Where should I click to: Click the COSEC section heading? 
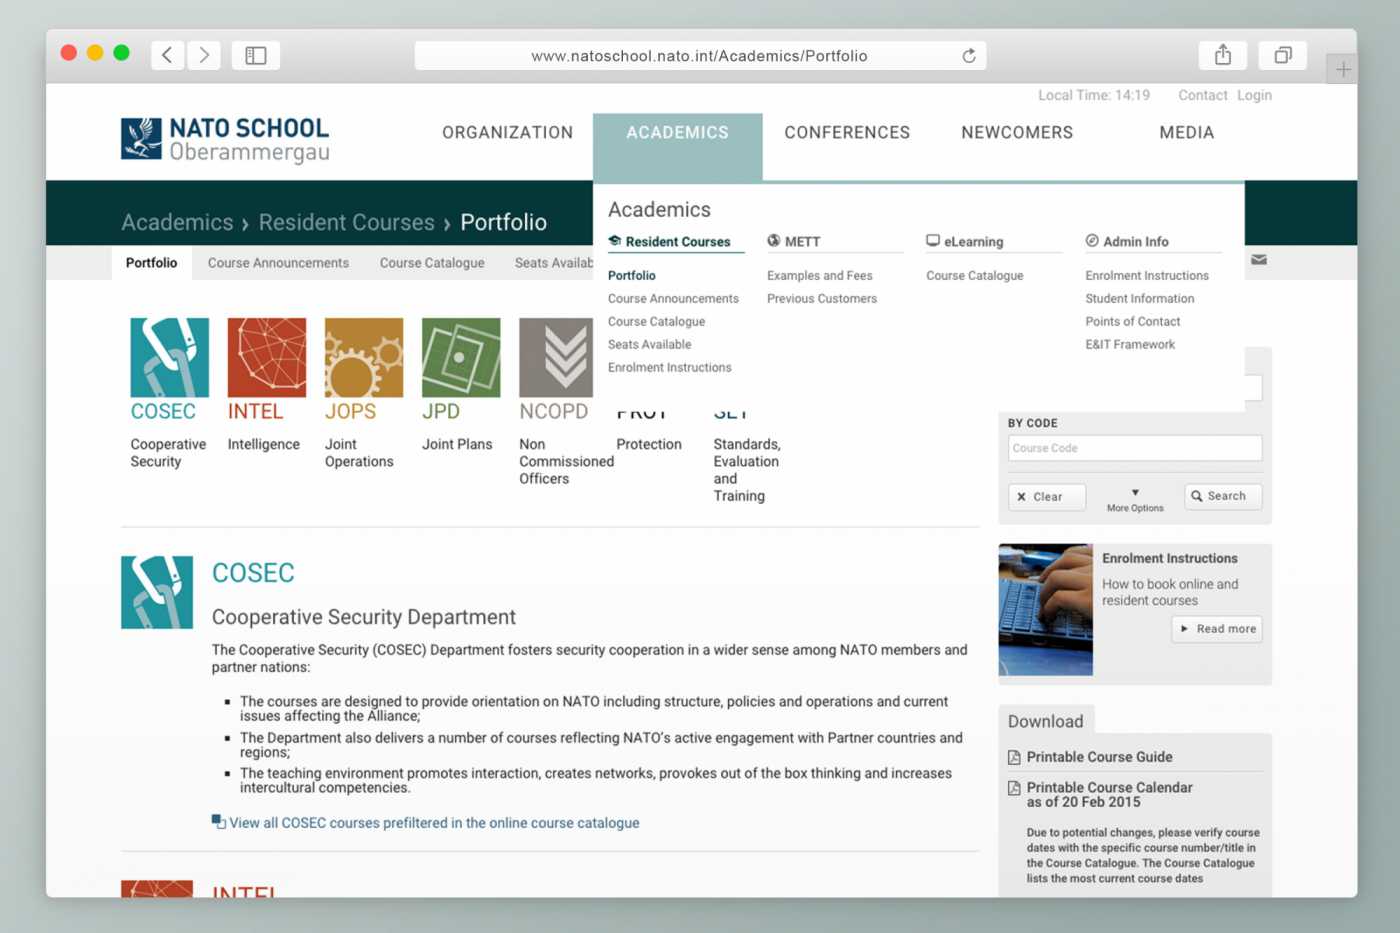253,573
